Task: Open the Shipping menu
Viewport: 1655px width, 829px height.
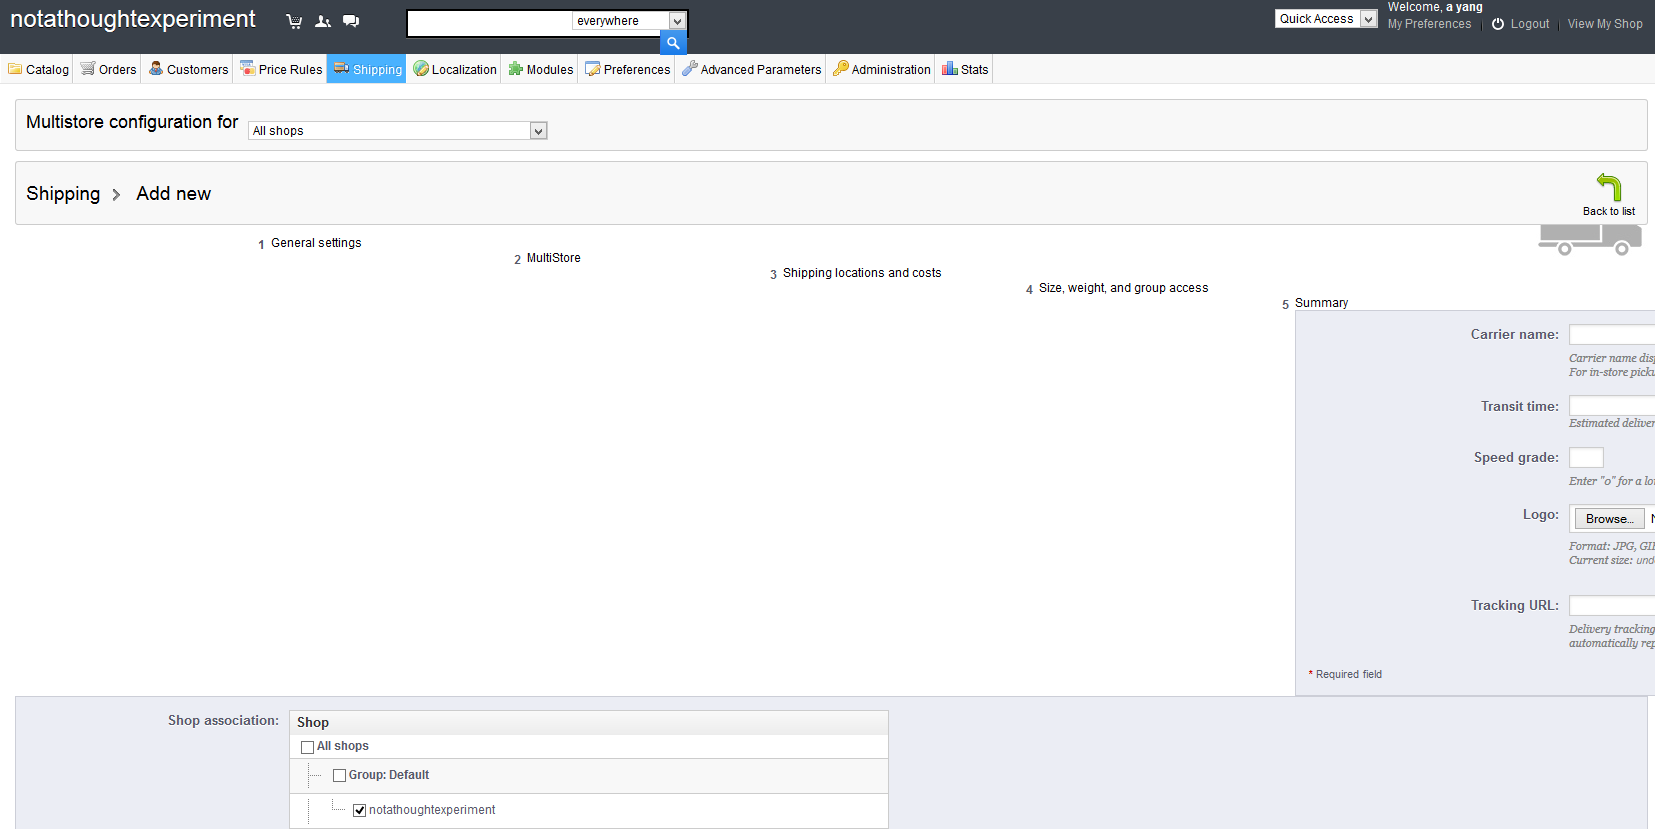Action: (x=367, y=69)
